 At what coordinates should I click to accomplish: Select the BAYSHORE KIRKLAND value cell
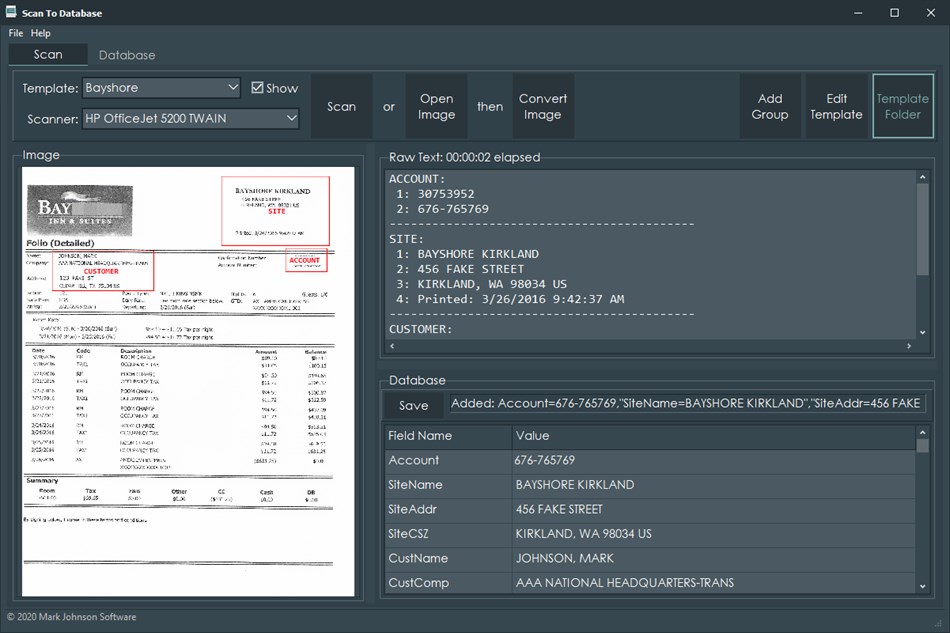[x=714, y=485]
